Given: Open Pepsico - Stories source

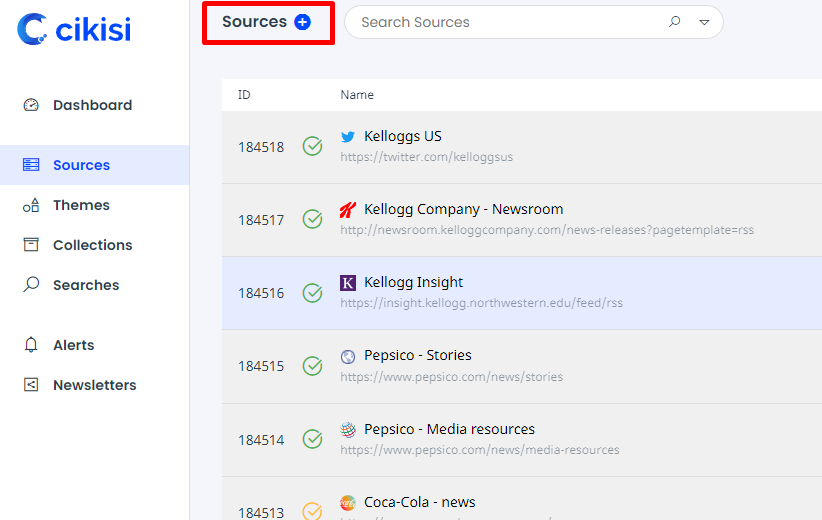Looking at the screenshot, I should click(x=418, y=355).
